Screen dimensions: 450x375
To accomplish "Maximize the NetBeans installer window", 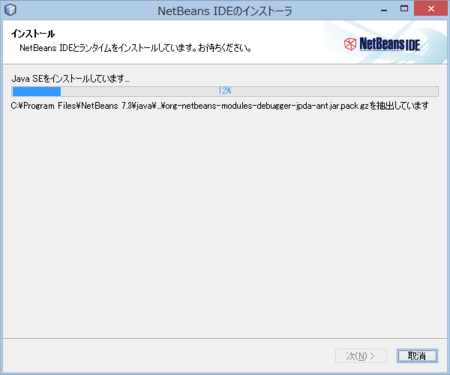I will (x=404, y=9).
